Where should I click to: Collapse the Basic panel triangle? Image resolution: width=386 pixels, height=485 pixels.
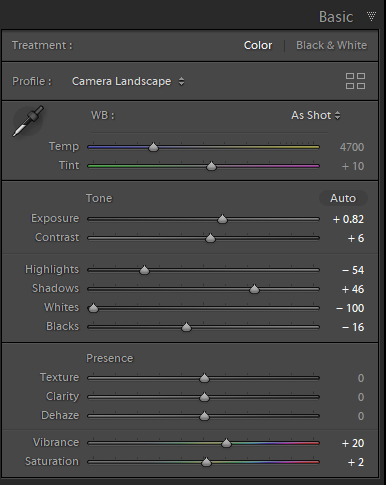(371, 16)
